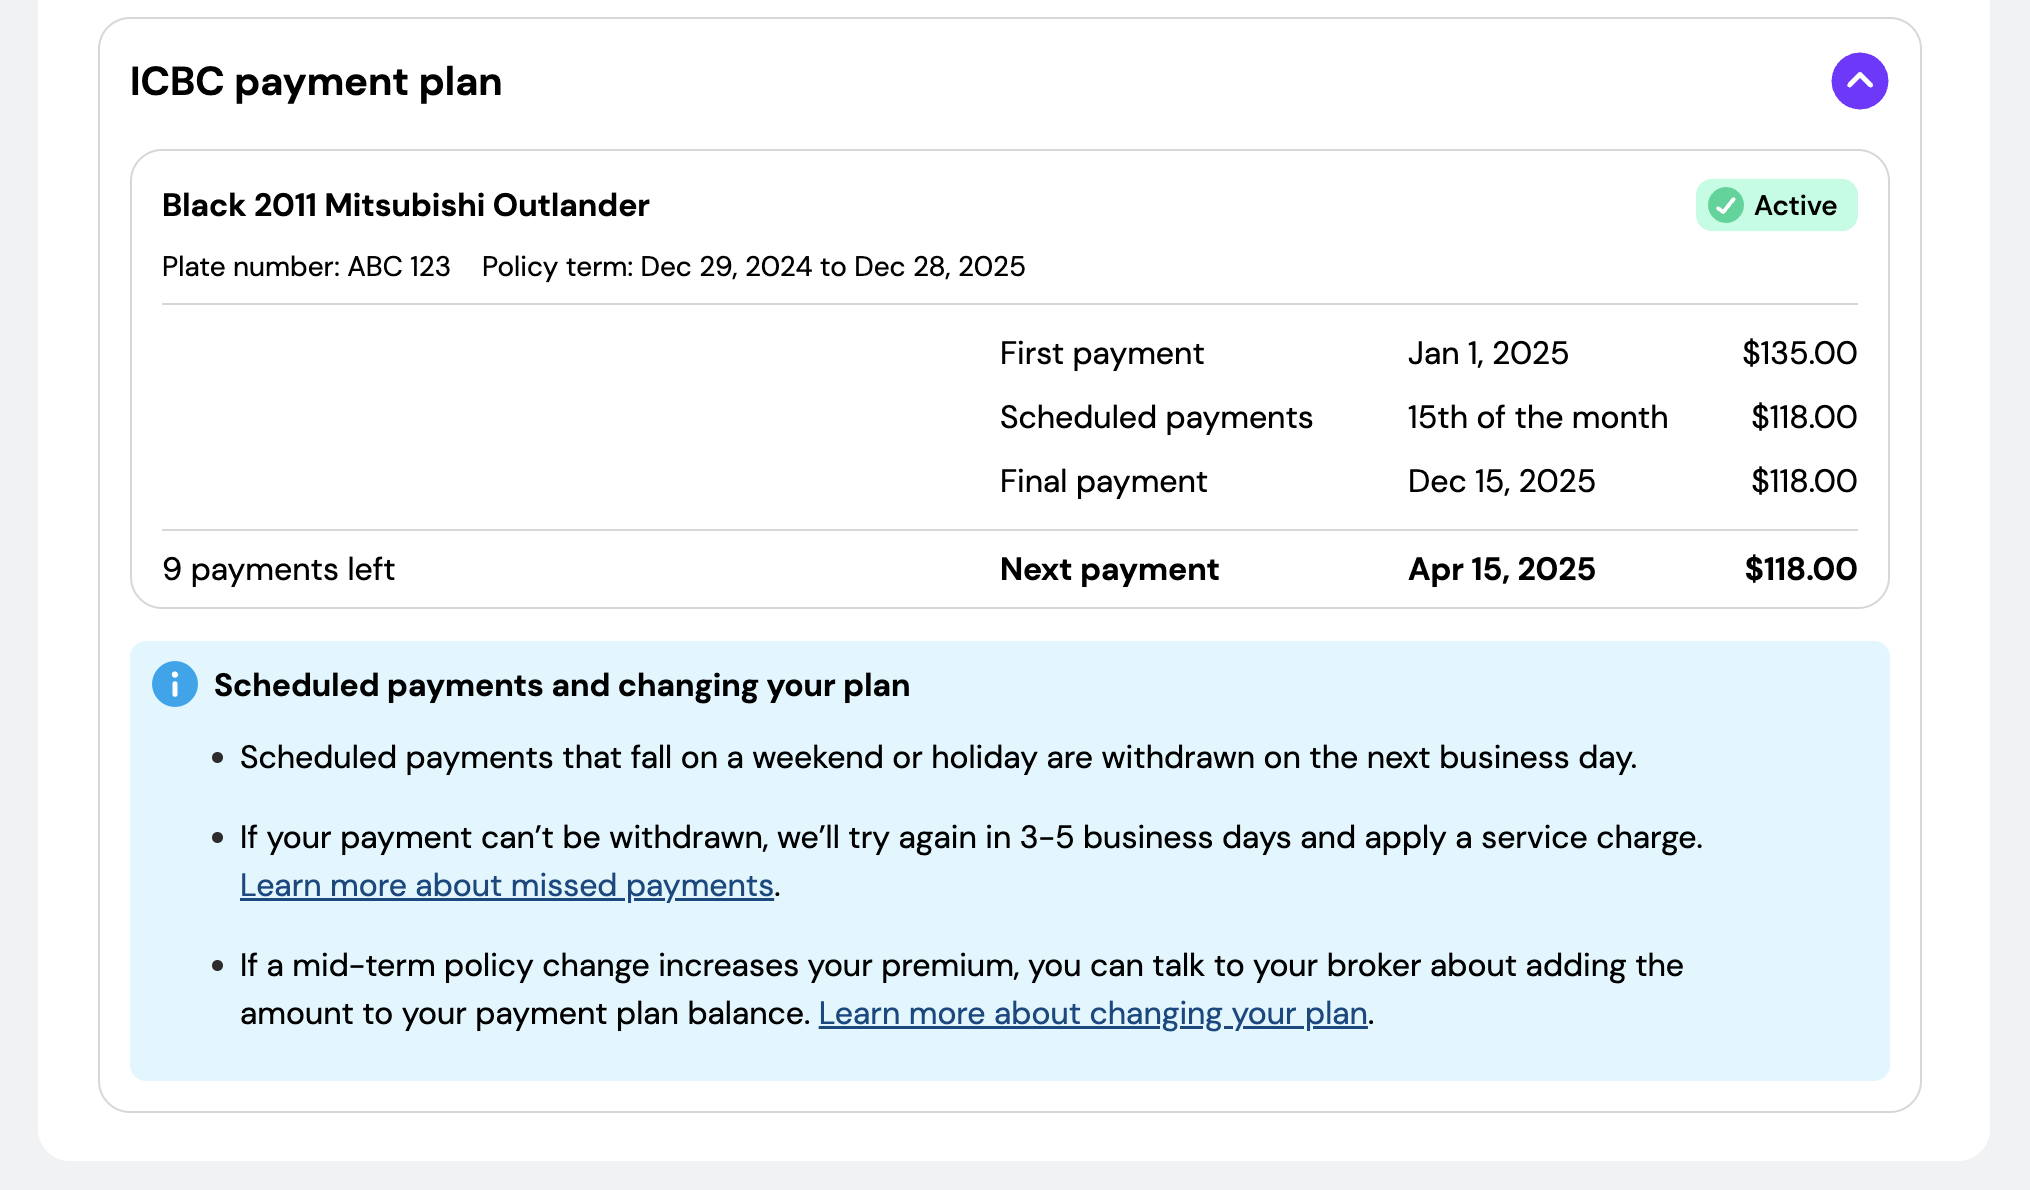Select the Black 2011 Mitsubishi Outlander title
Image resolution: width=2030 pixels, height=1190 pixels.
click(x=406, y=206)
